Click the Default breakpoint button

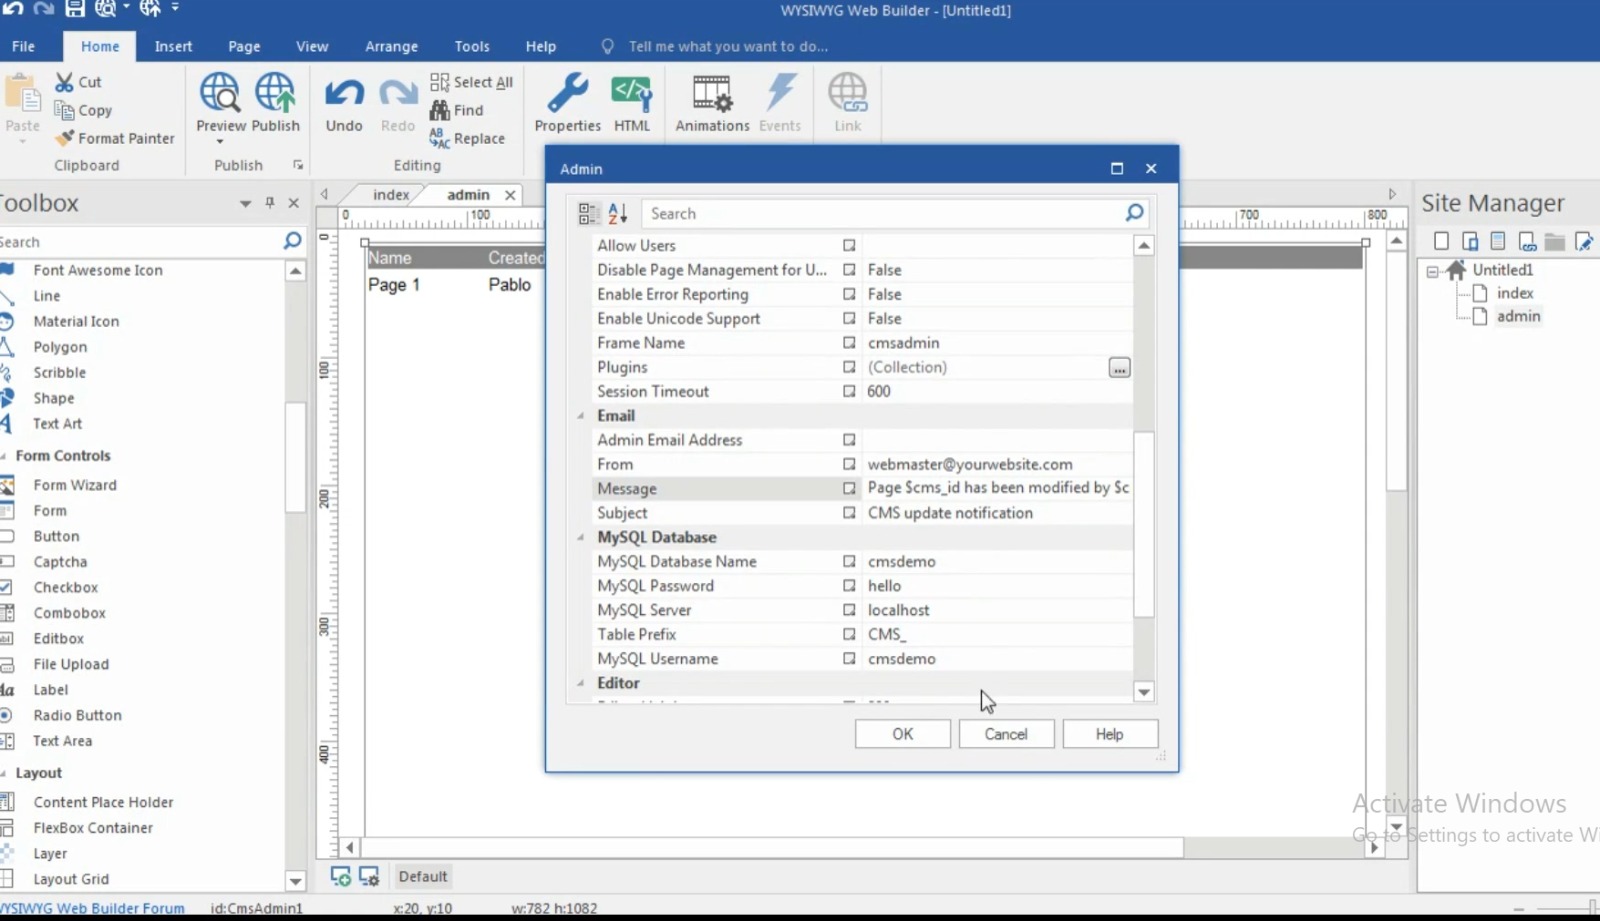[423, 876]
